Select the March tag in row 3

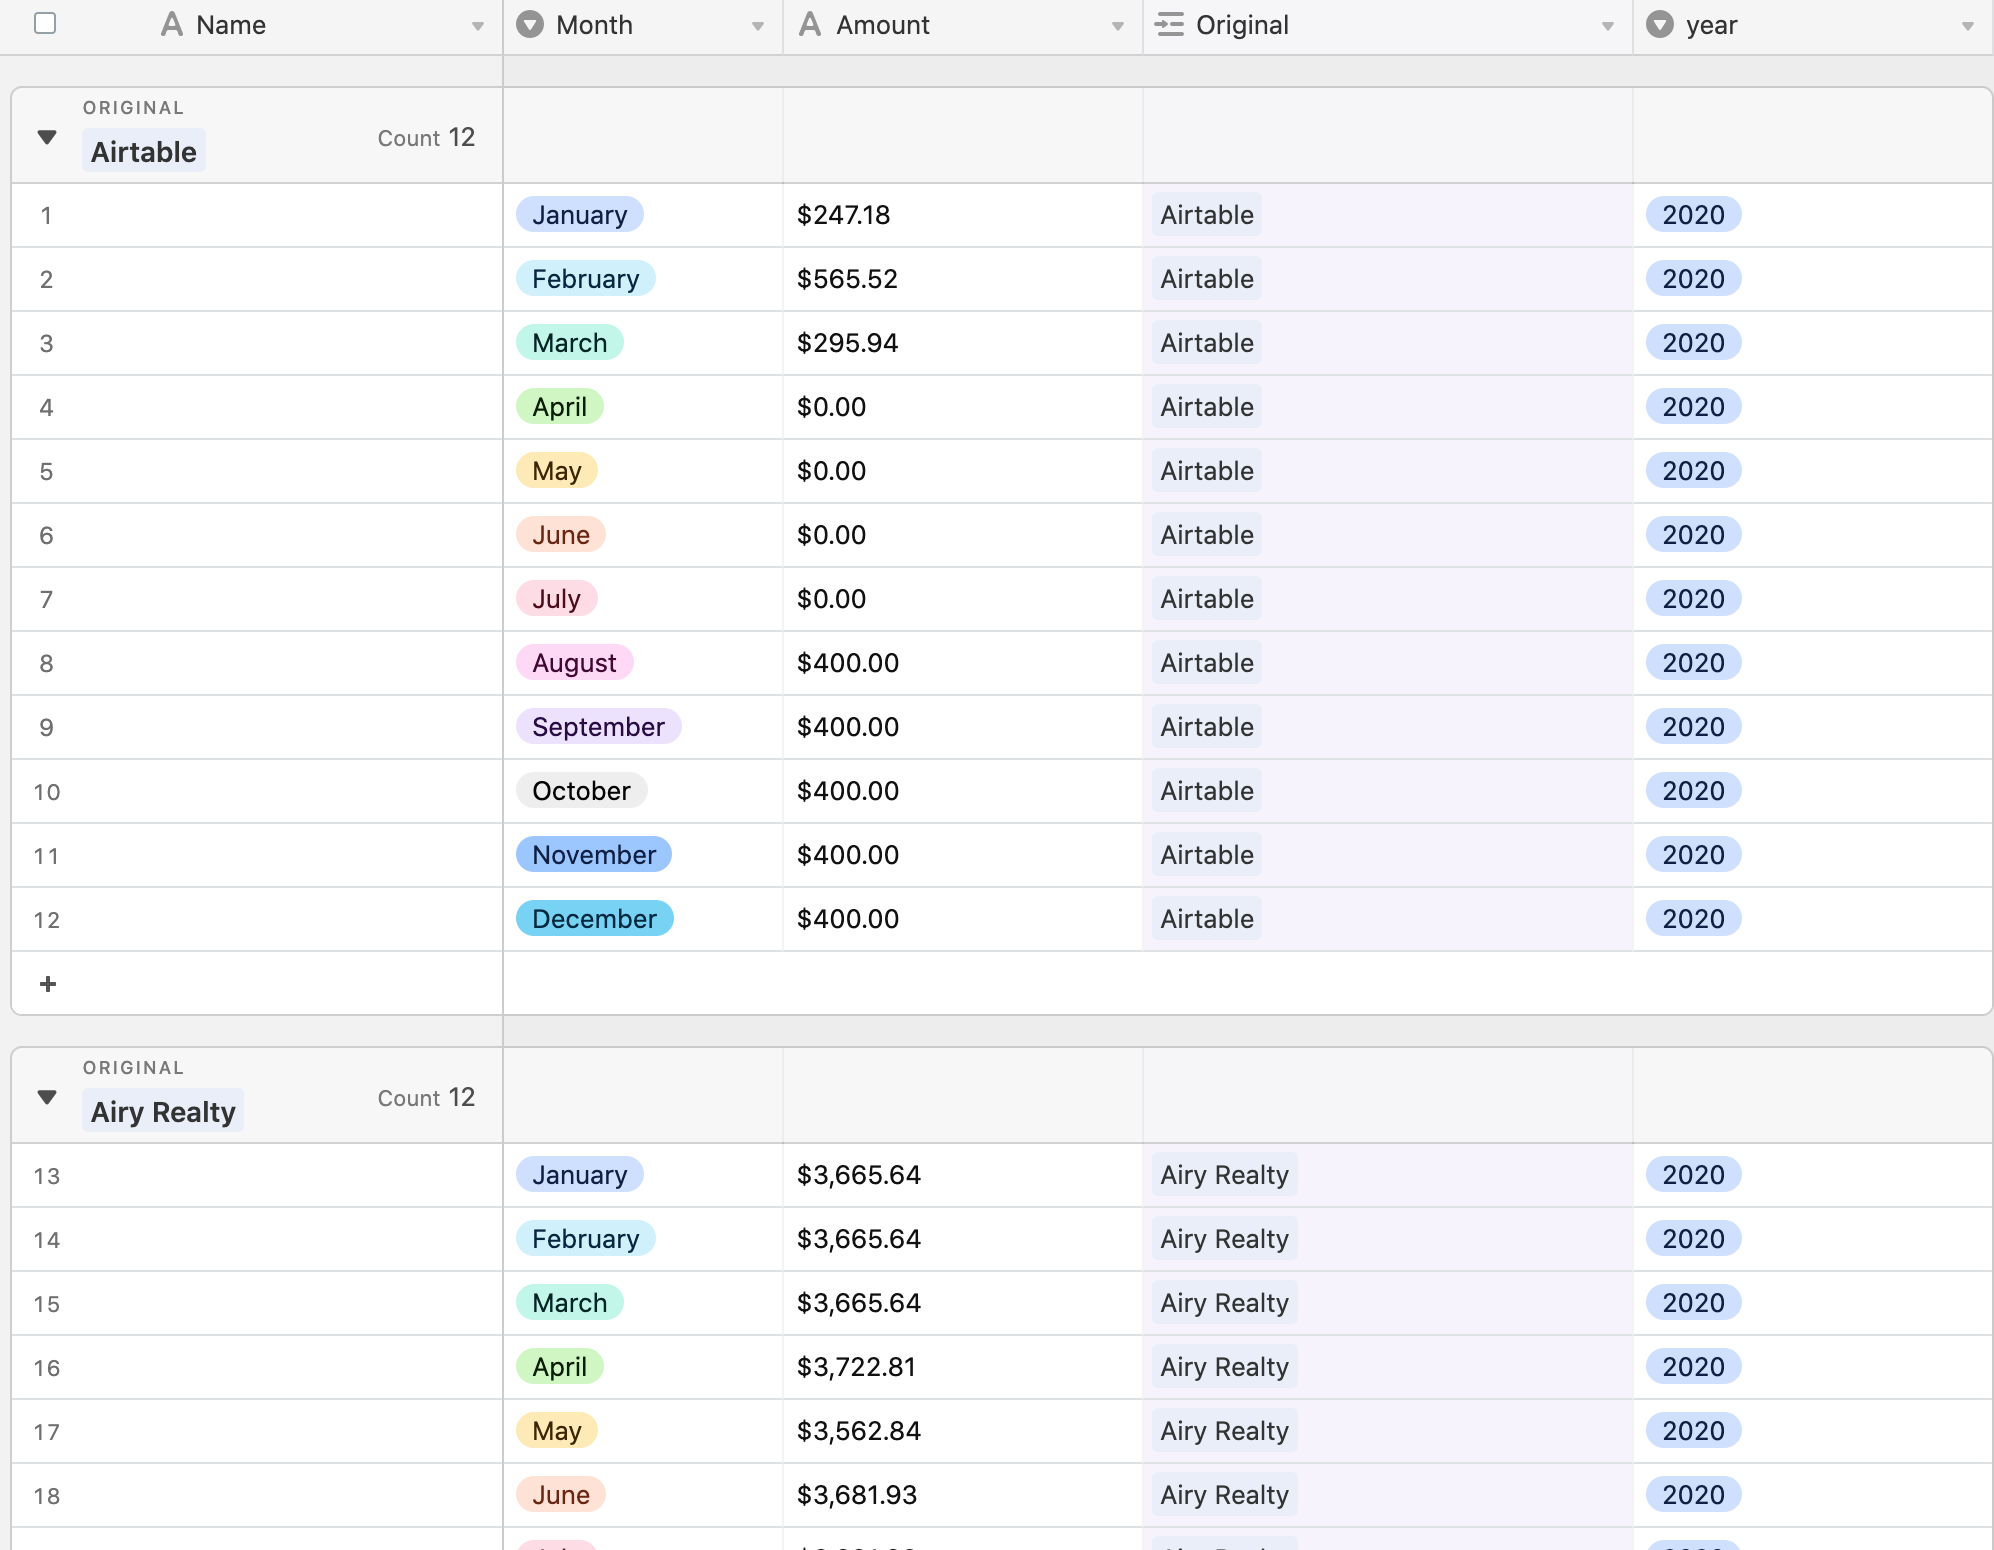pyautogui.click(x=570, y=342)
